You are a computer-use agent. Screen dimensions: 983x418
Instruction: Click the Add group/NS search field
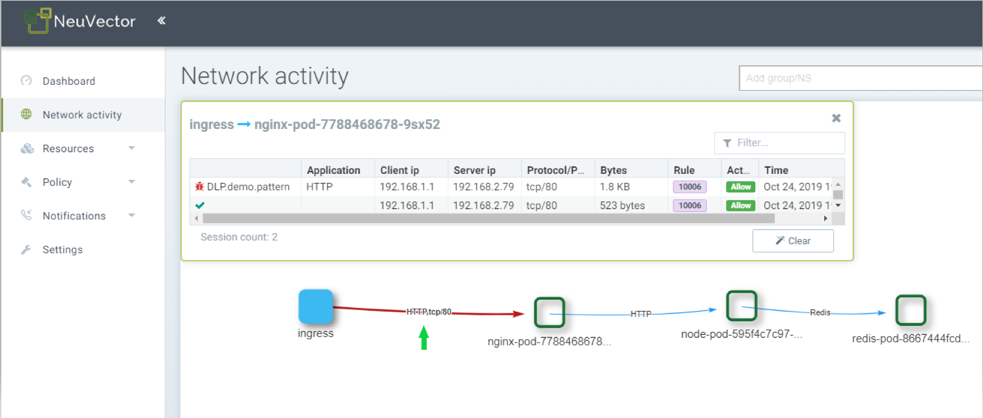click(860, 78)
